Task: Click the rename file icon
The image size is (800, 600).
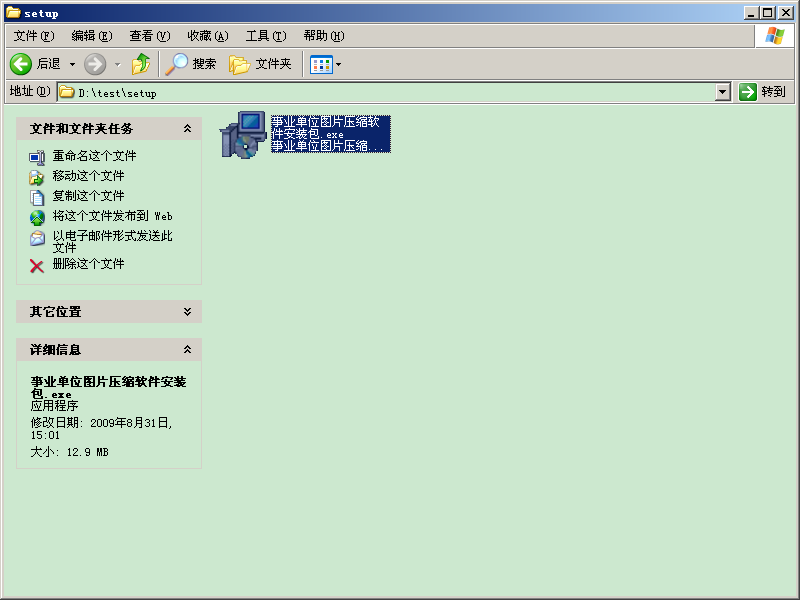Action: tap(37, 158)
